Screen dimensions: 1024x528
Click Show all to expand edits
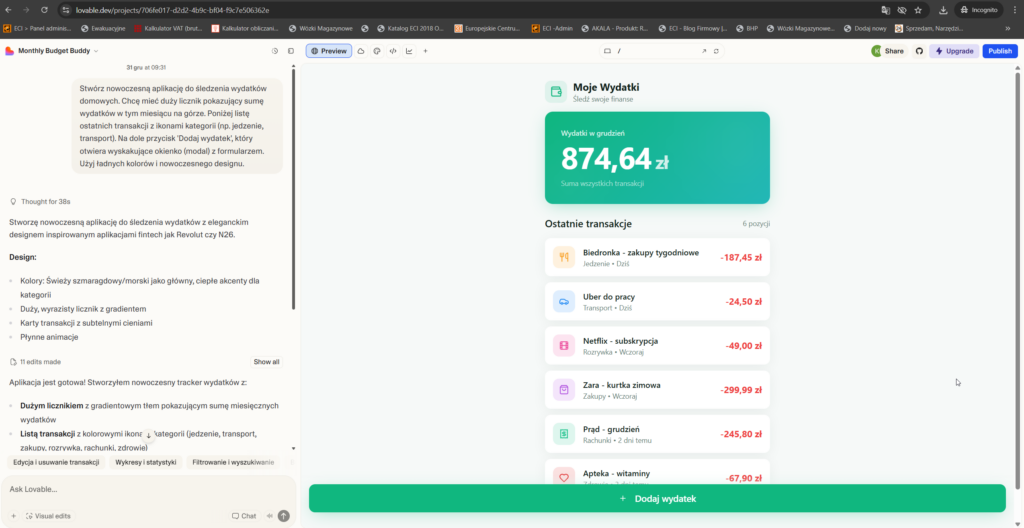(266, 362)
